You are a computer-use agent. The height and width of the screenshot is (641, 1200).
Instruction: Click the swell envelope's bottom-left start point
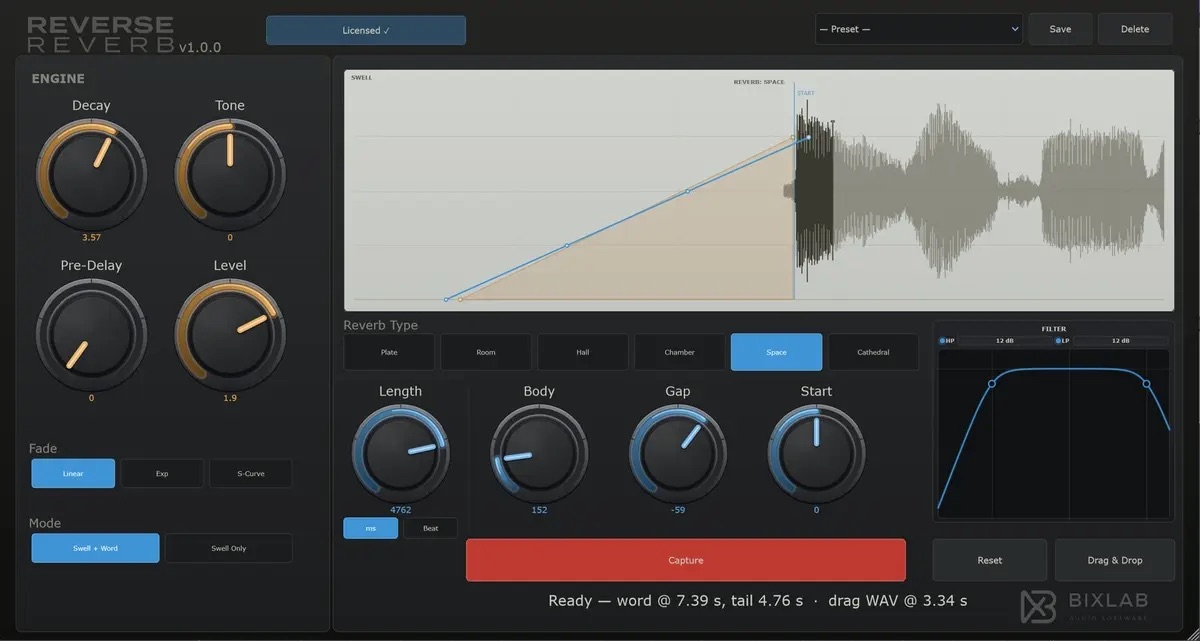446,299
